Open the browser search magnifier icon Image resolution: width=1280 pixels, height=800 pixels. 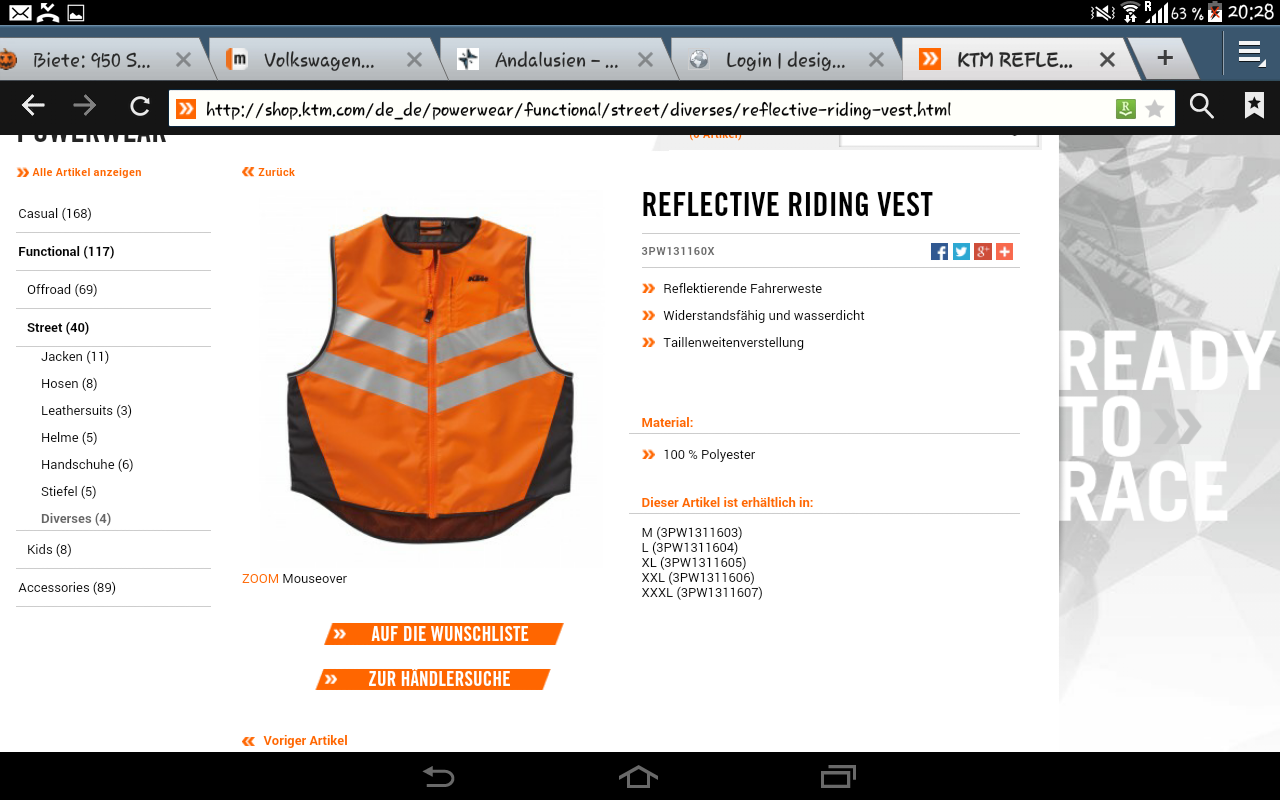point(1202,107)
